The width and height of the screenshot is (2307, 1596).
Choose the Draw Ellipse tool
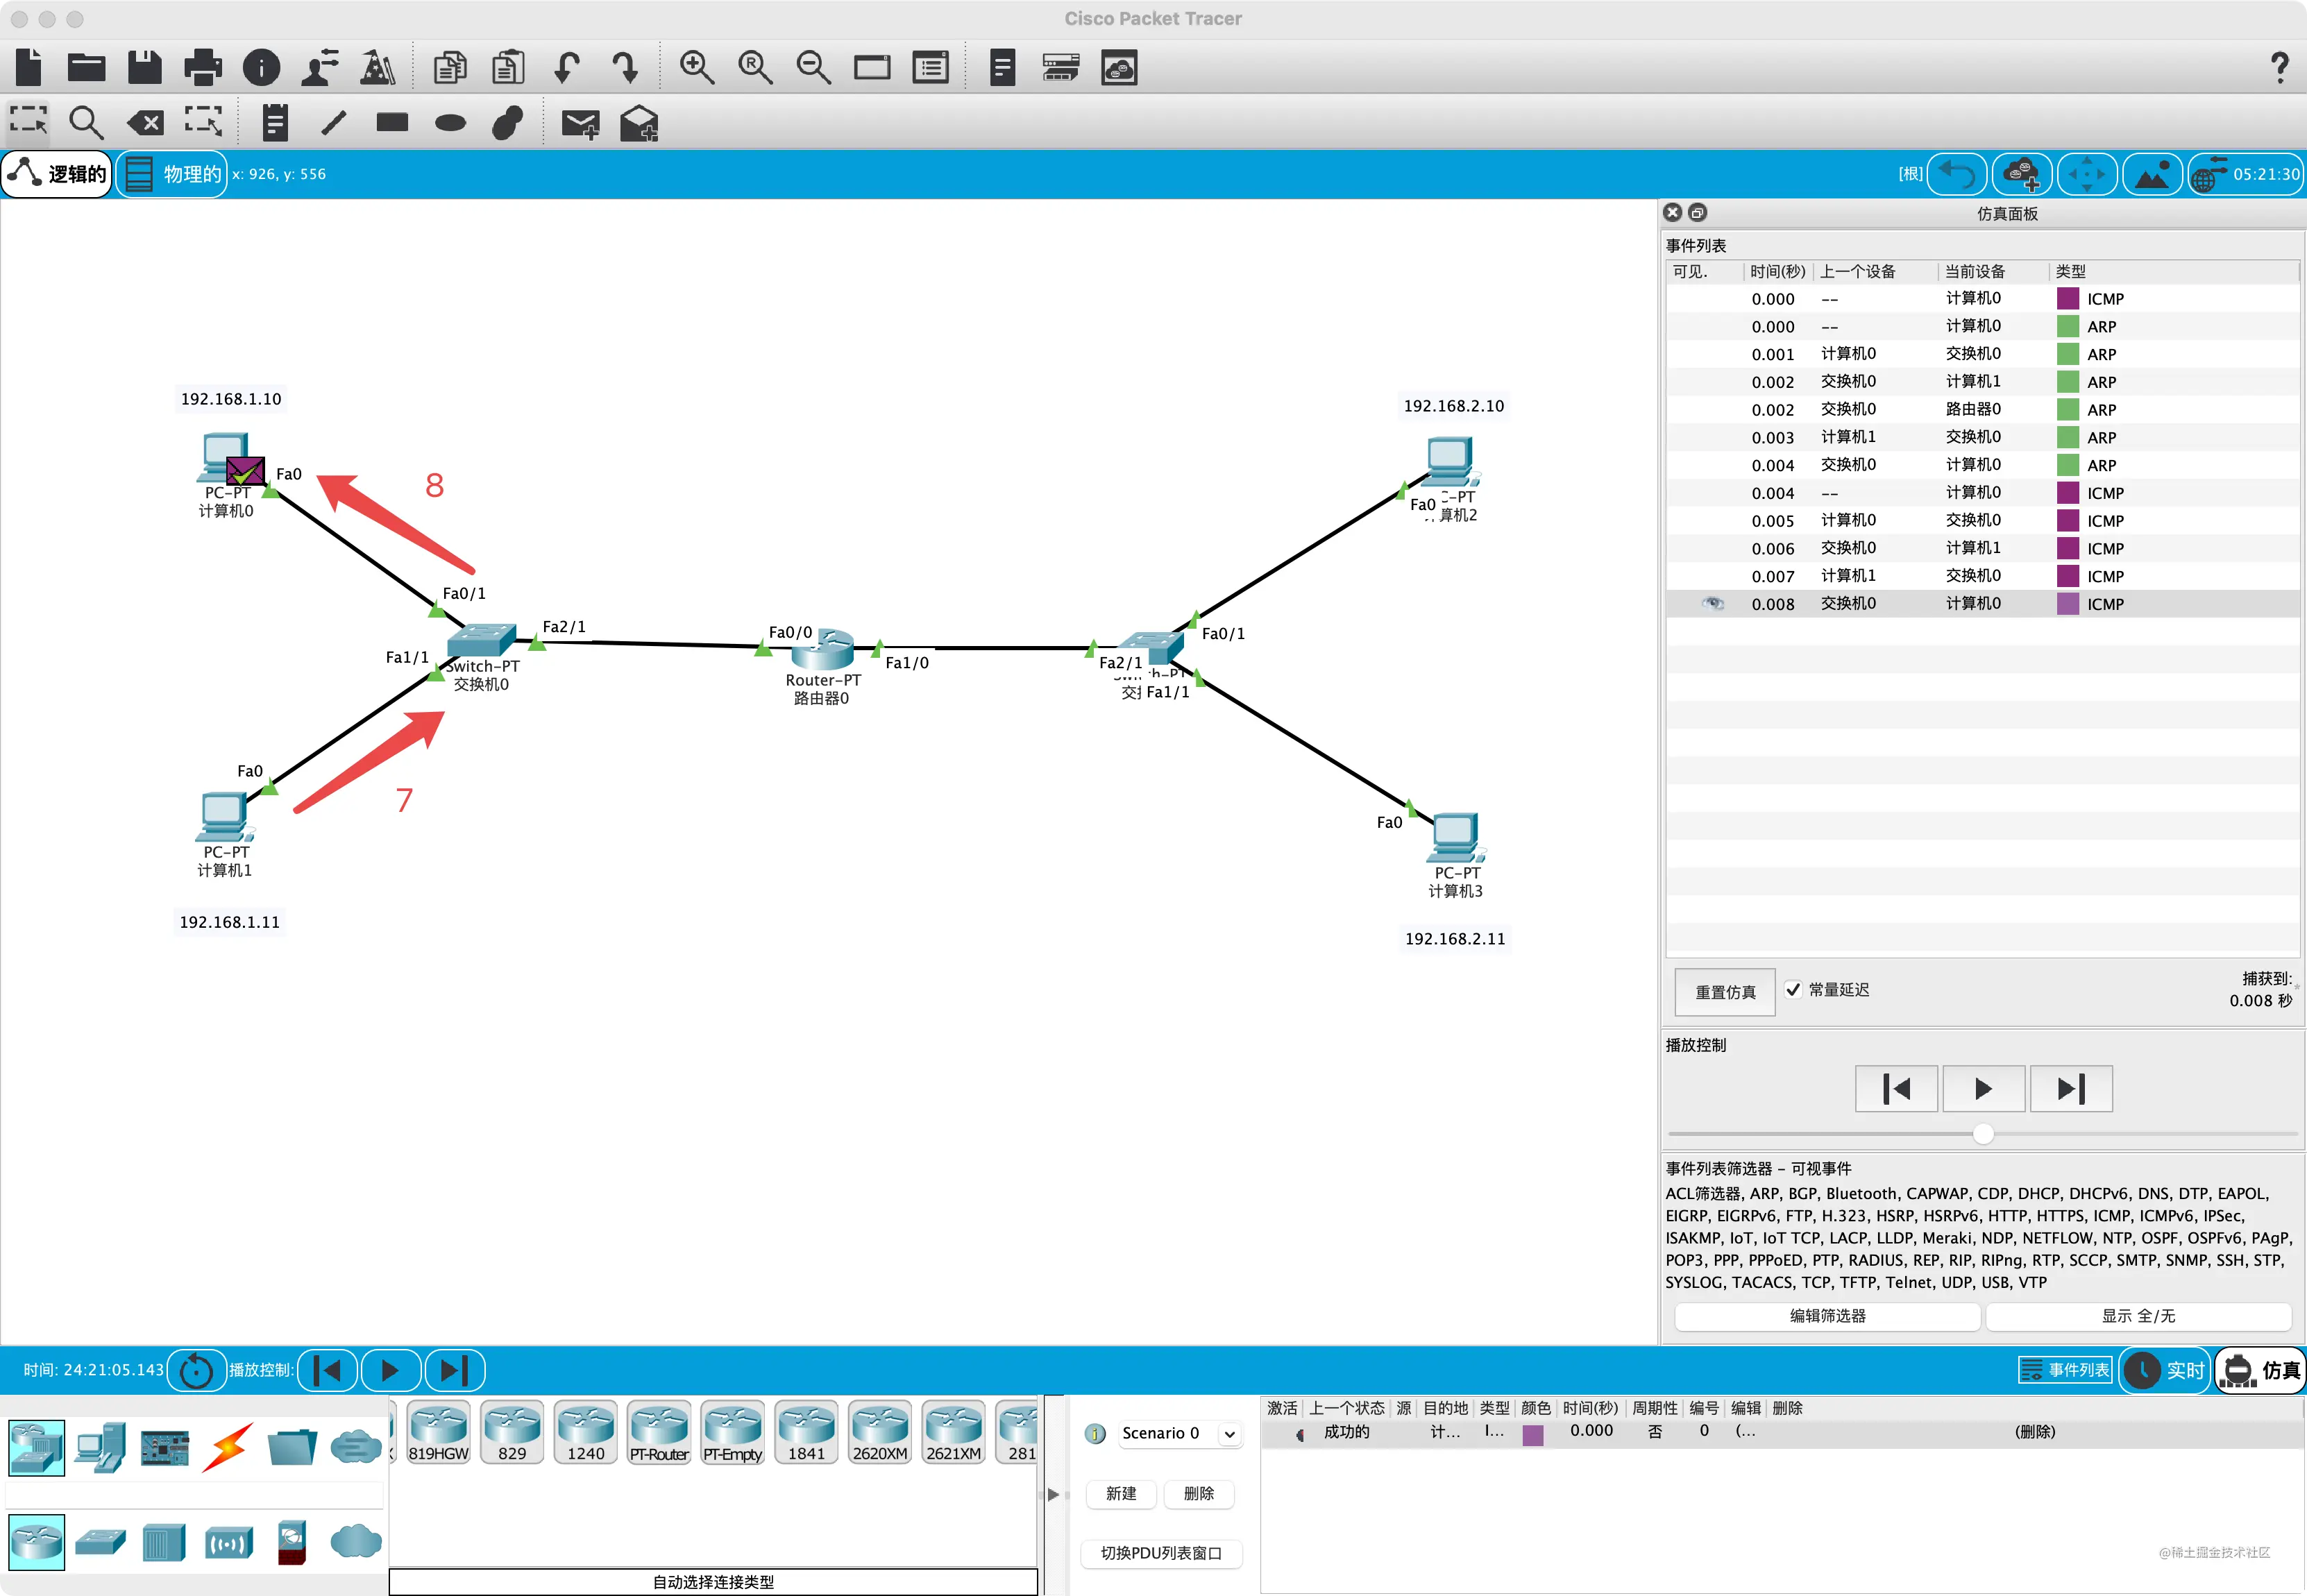(x=450, y=123)
